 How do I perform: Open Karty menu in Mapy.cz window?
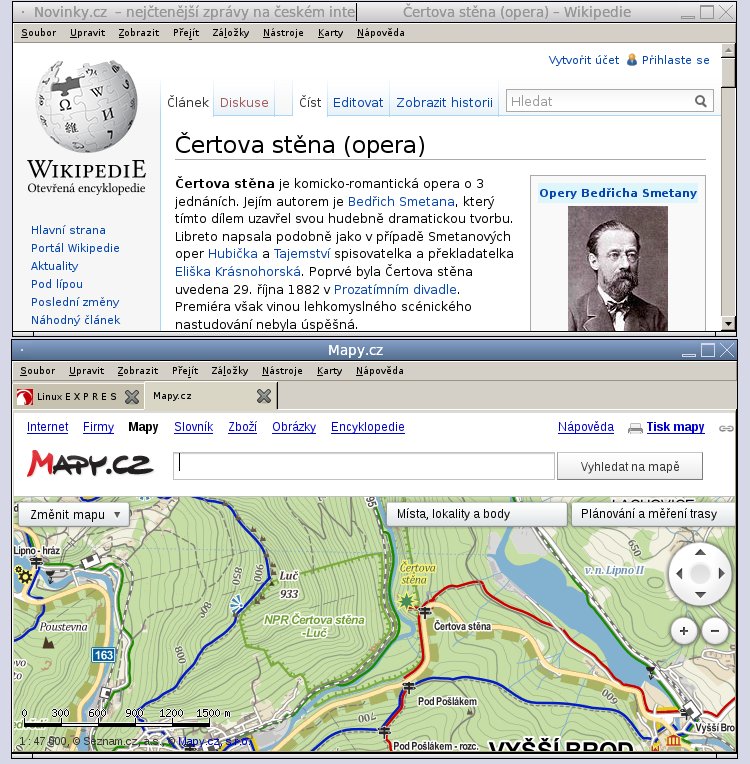329,371
